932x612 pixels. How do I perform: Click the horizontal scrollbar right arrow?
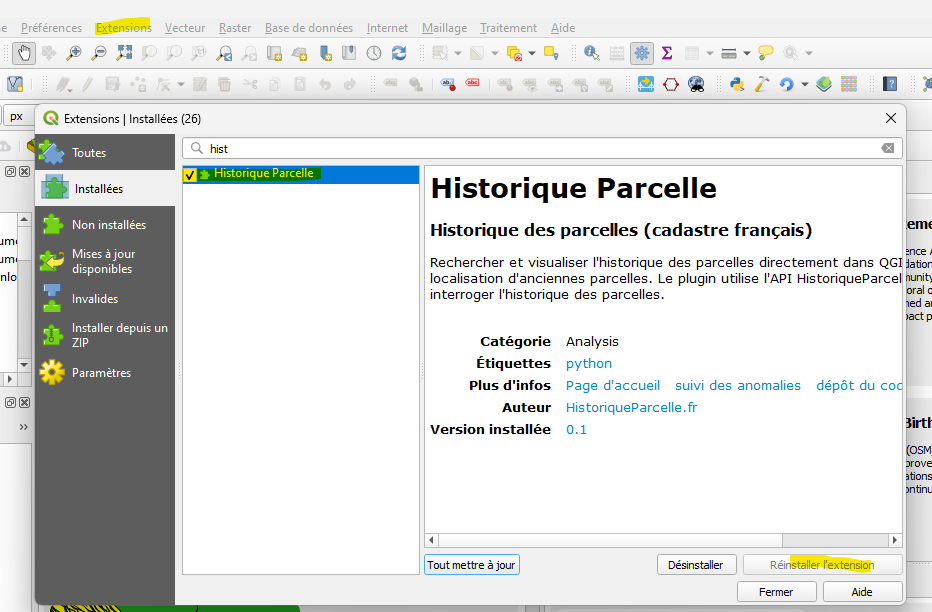(x=895, y=540)
